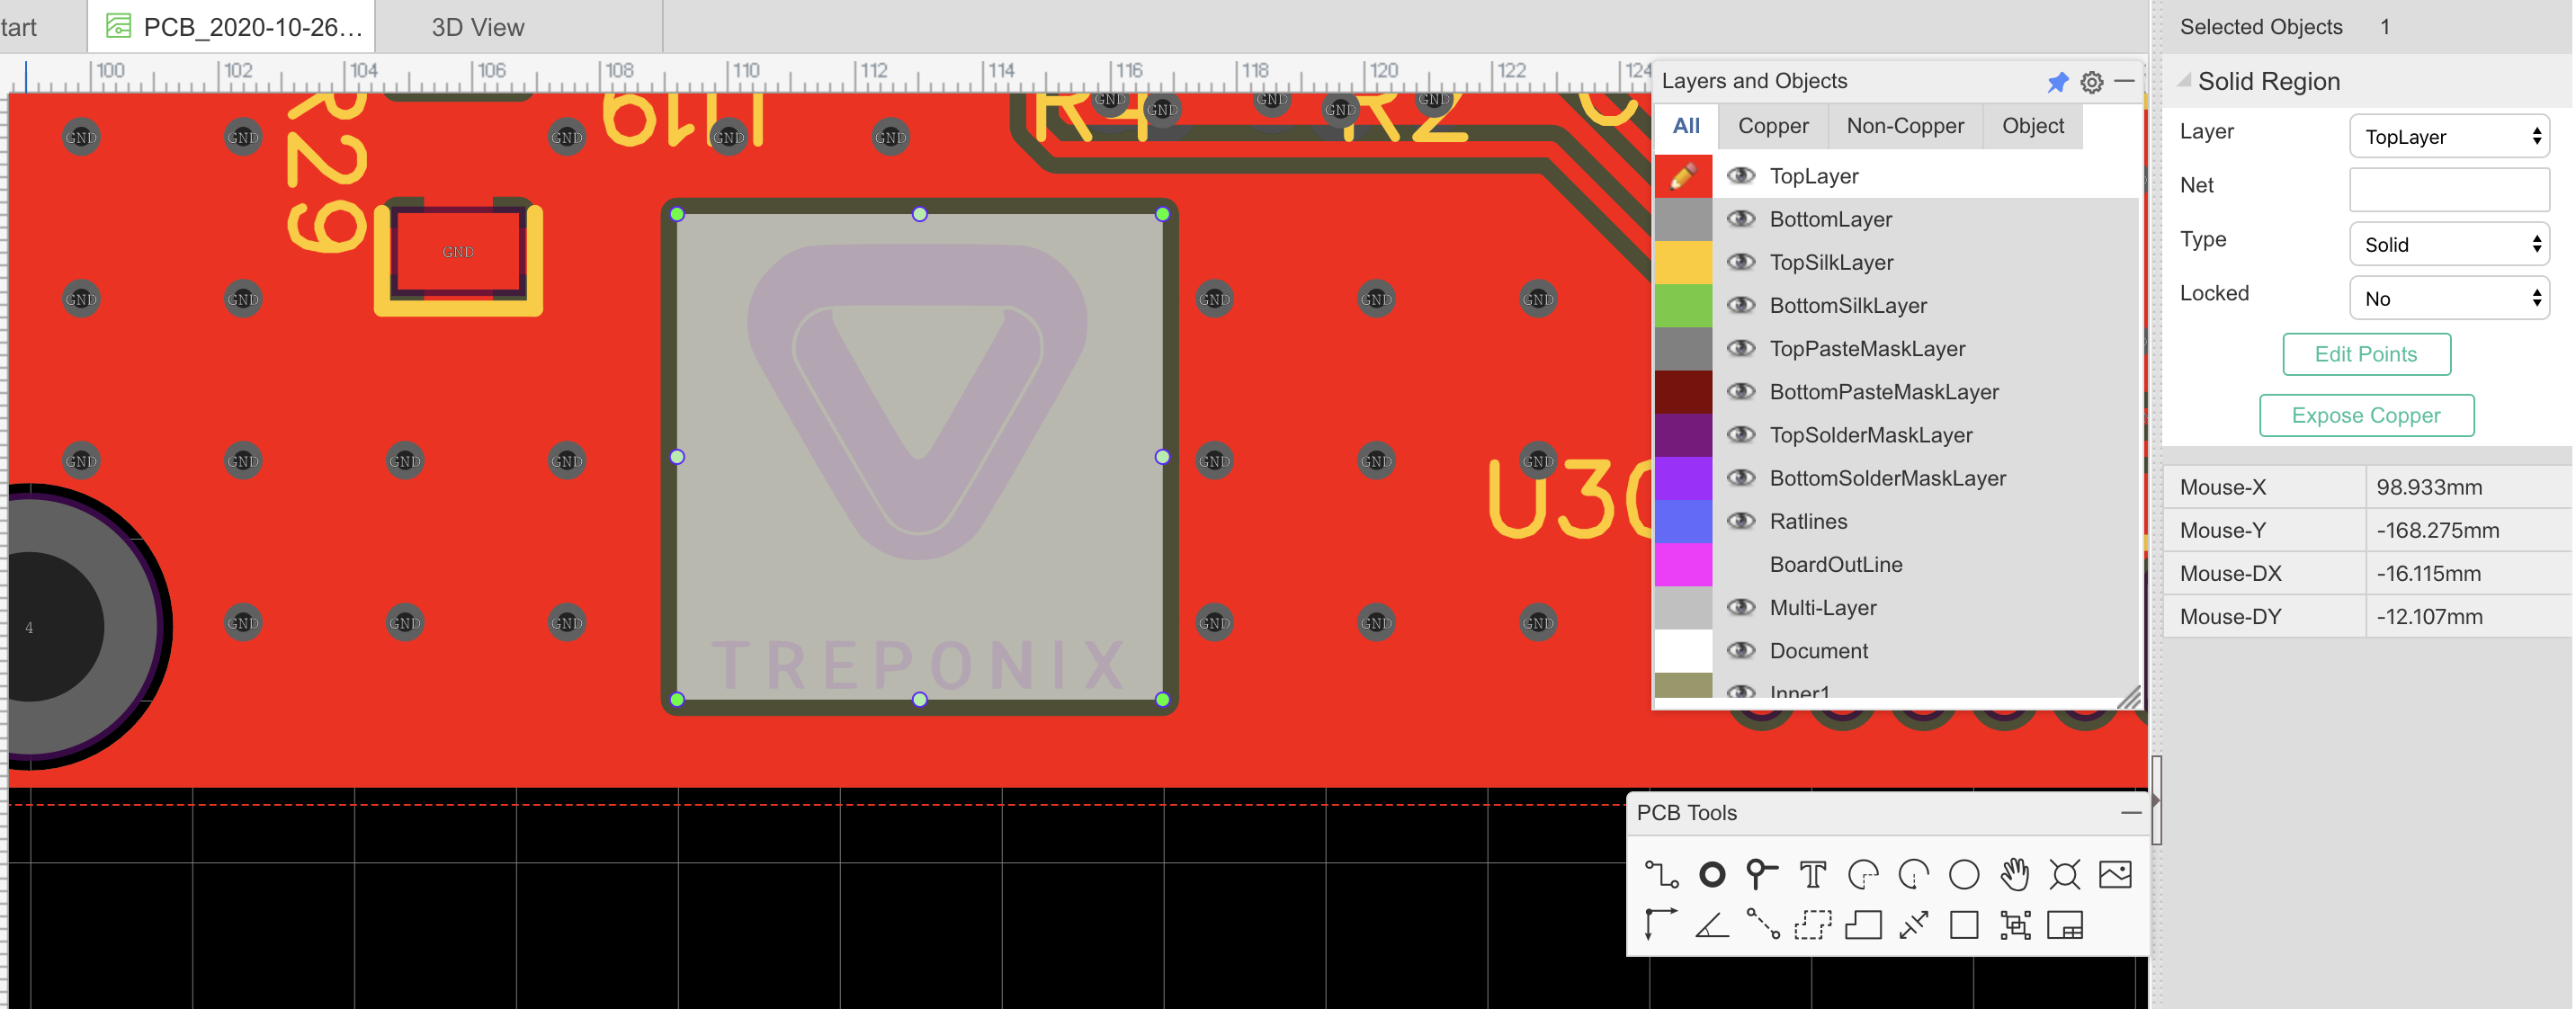Select the Text tool in PCB Tools

[1812, 874]
